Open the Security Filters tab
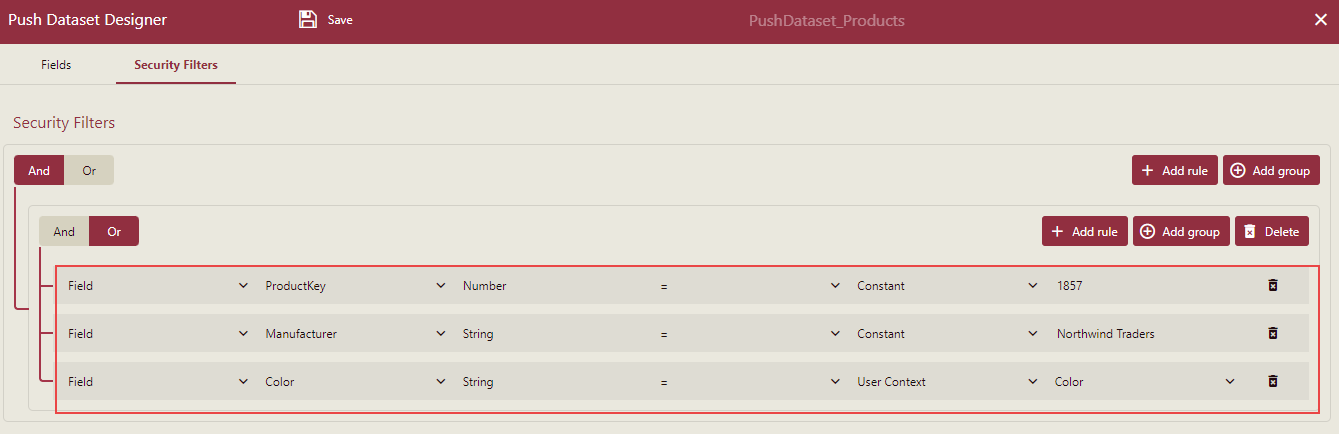1339x434 pixels. (176, 65)
